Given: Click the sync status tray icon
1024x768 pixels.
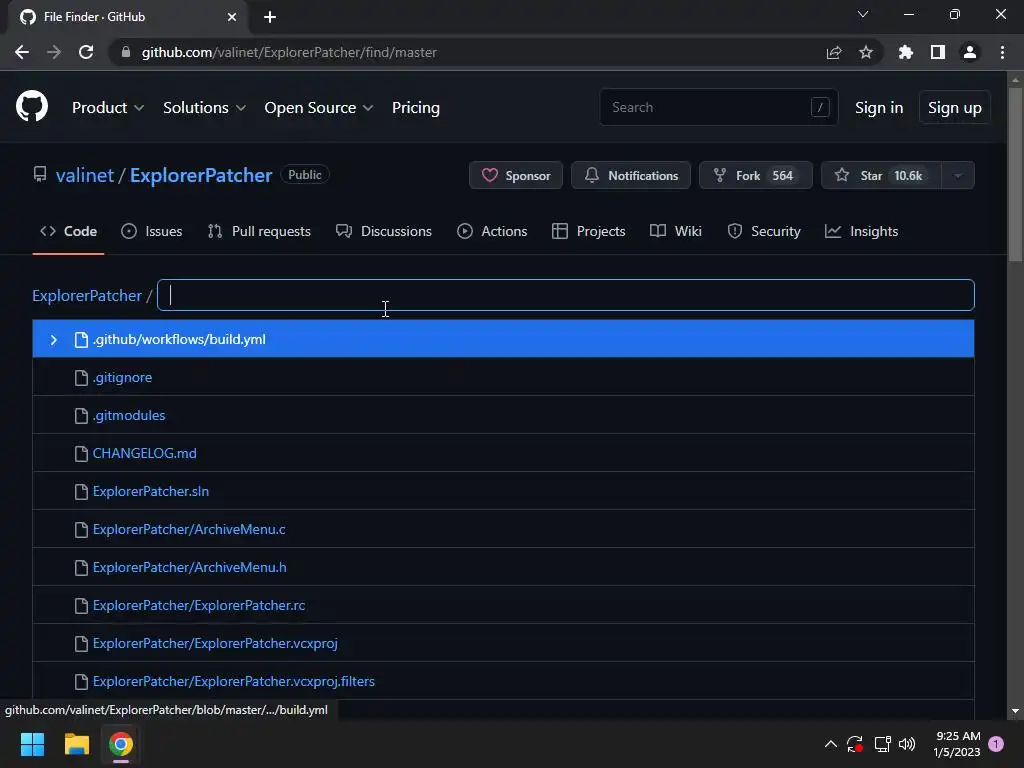Looking at the screenshot, I should tap(855, 744).
